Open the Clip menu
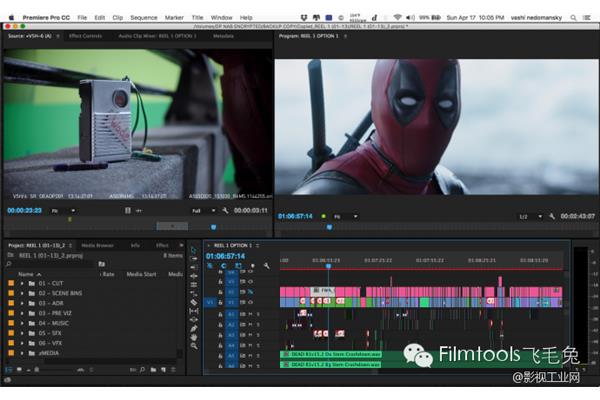Screen dimensions: 600x400 117,18
